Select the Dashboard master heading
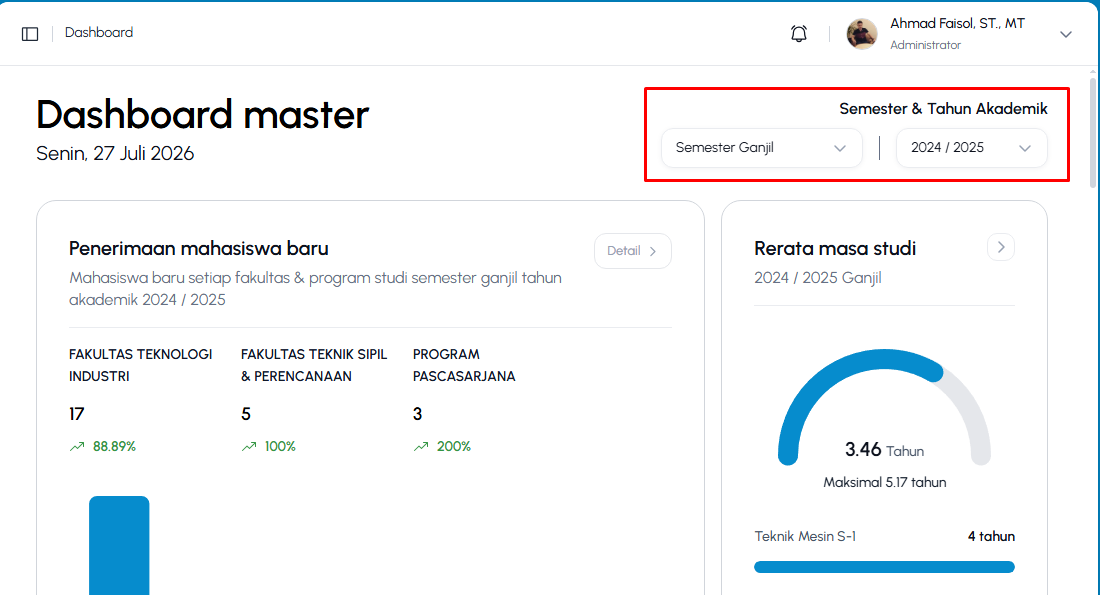 pos(203,114)
